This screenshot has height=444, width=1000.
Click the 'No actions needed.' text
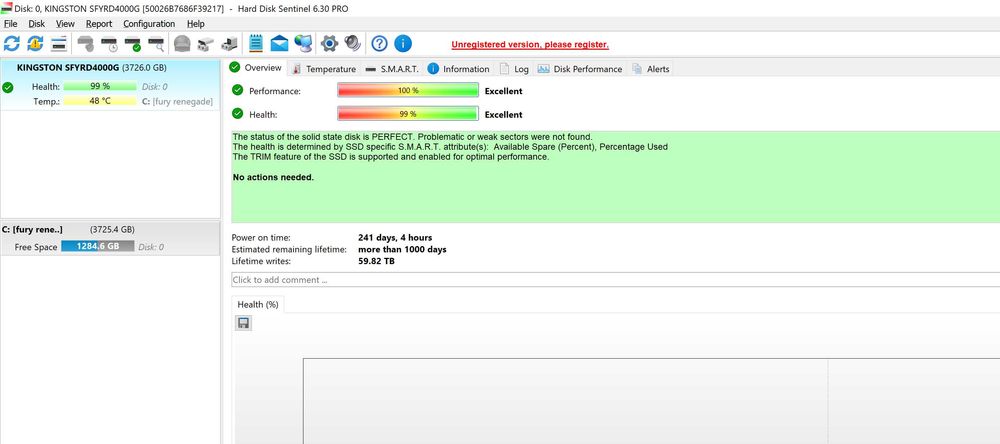(273, 177)
